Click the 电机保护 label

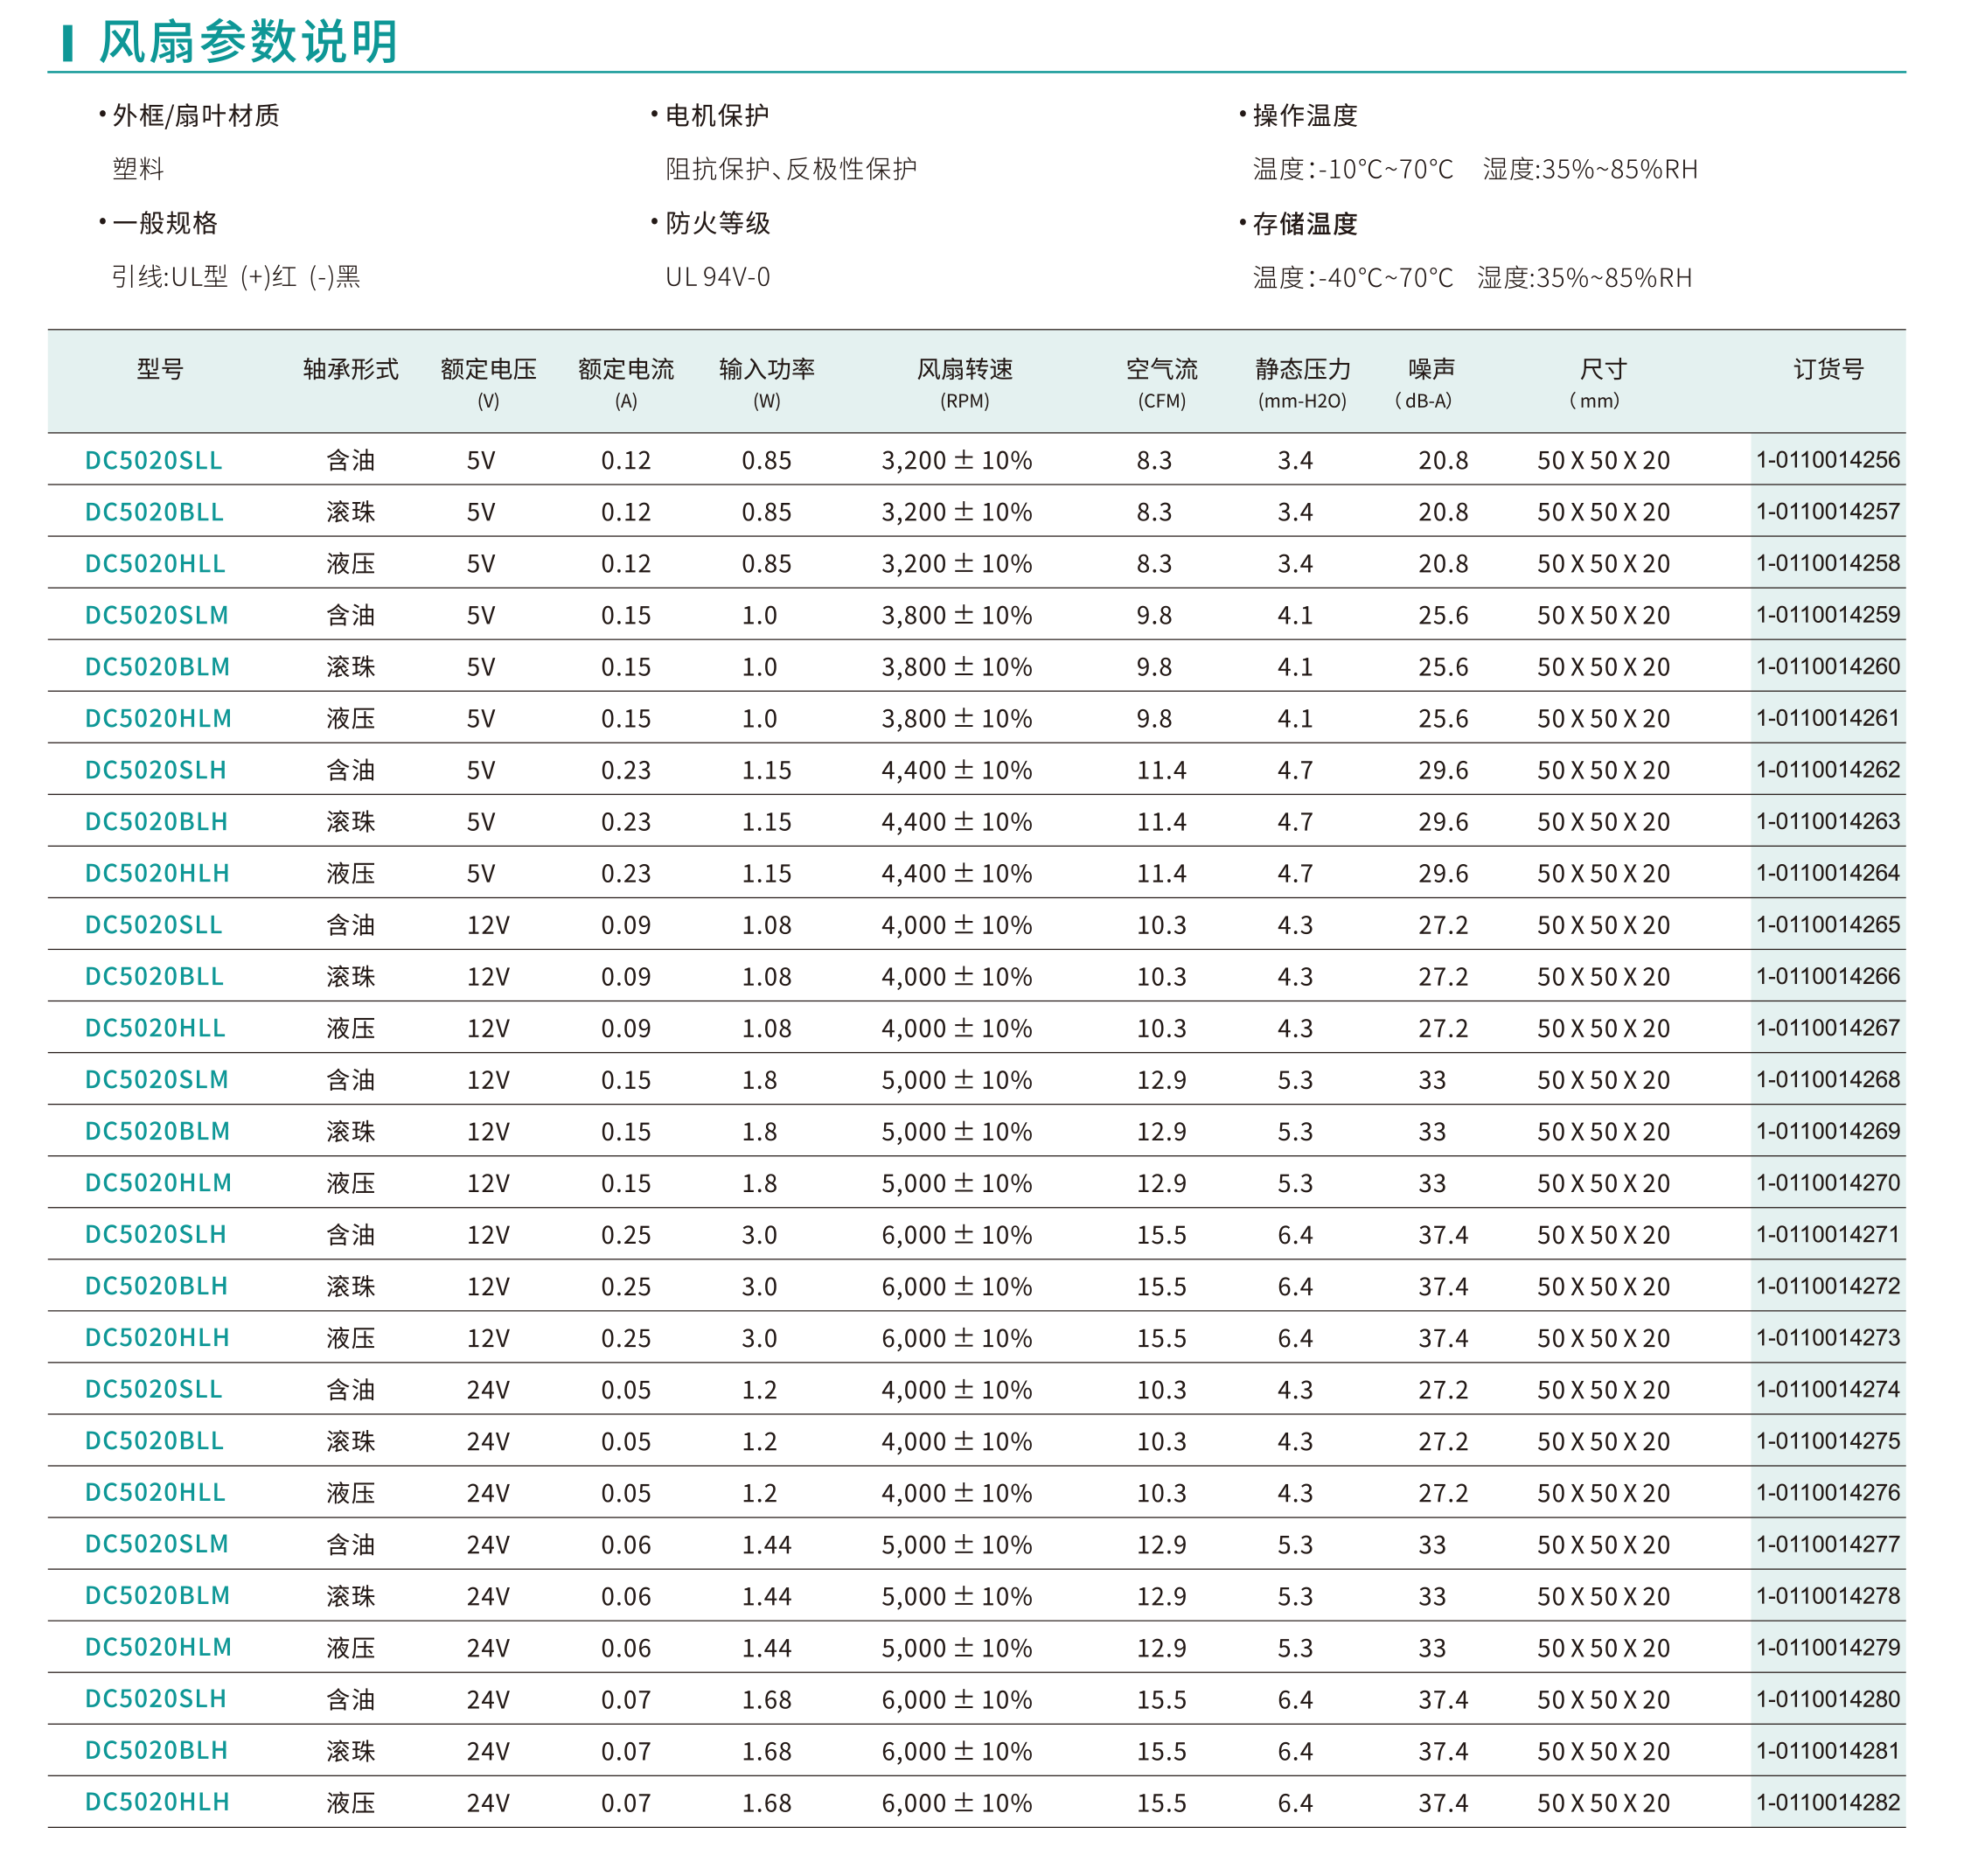(x=717, y=116)
